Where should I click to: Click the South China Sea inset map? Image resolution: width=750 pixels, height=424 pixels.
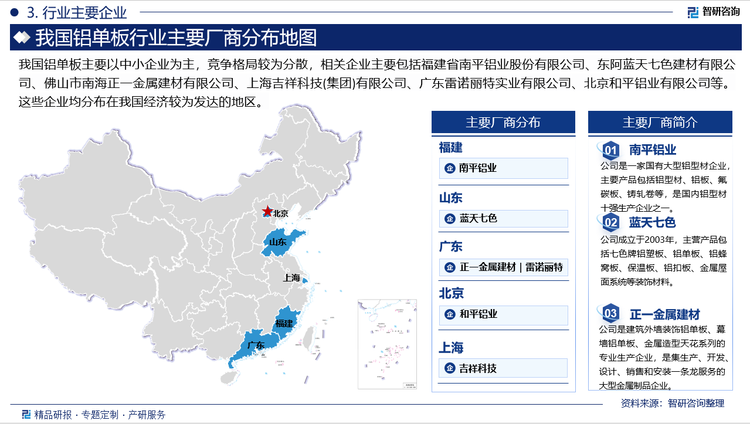pos(387,345)
